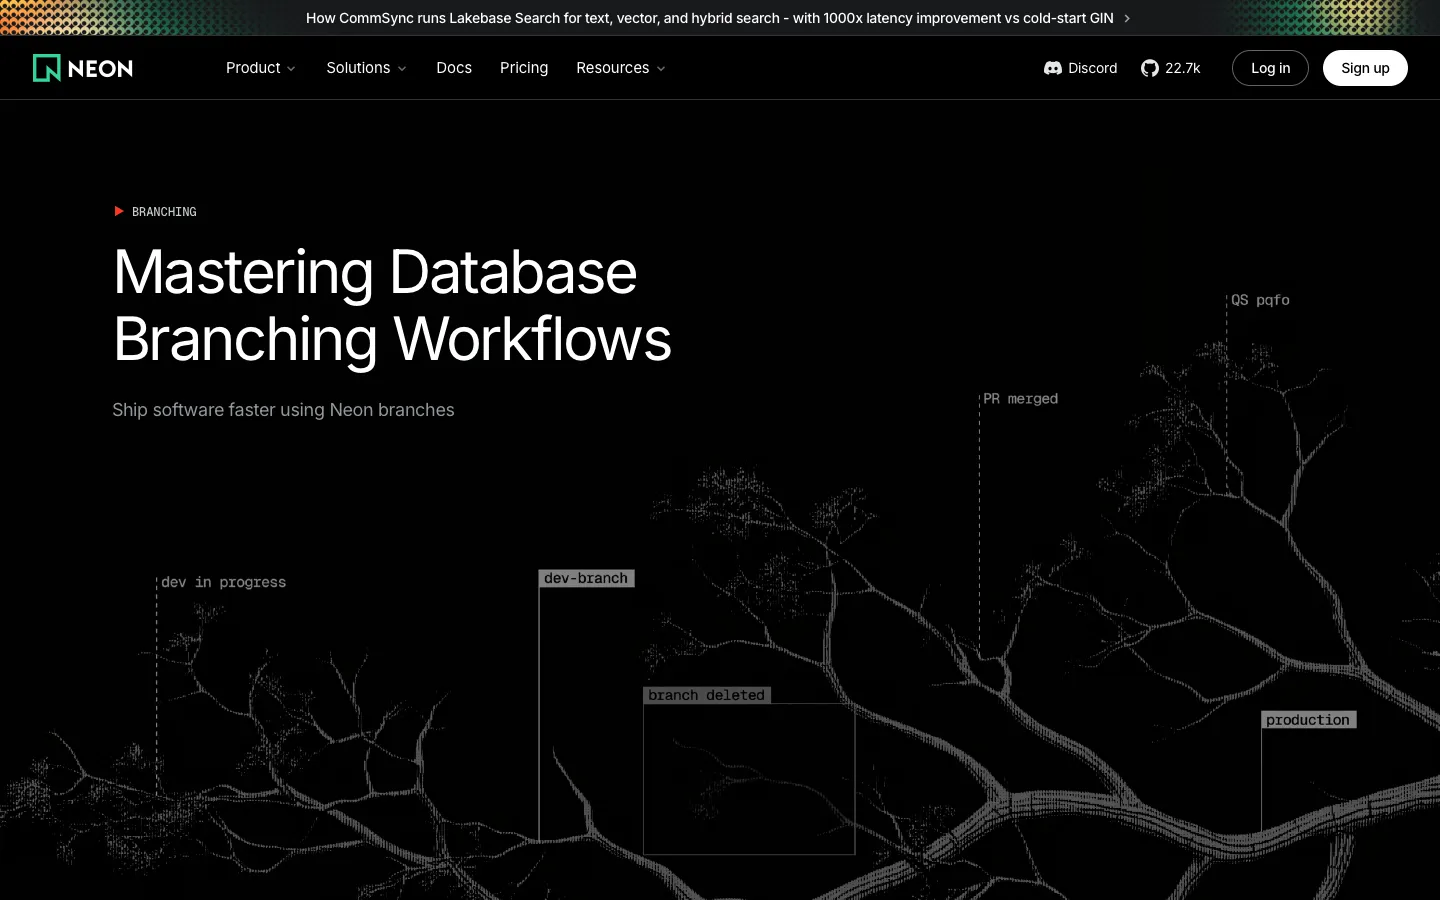Click the dev-branch label in the illustration
Screen dimensions: 1440x900
click(586, 578)
